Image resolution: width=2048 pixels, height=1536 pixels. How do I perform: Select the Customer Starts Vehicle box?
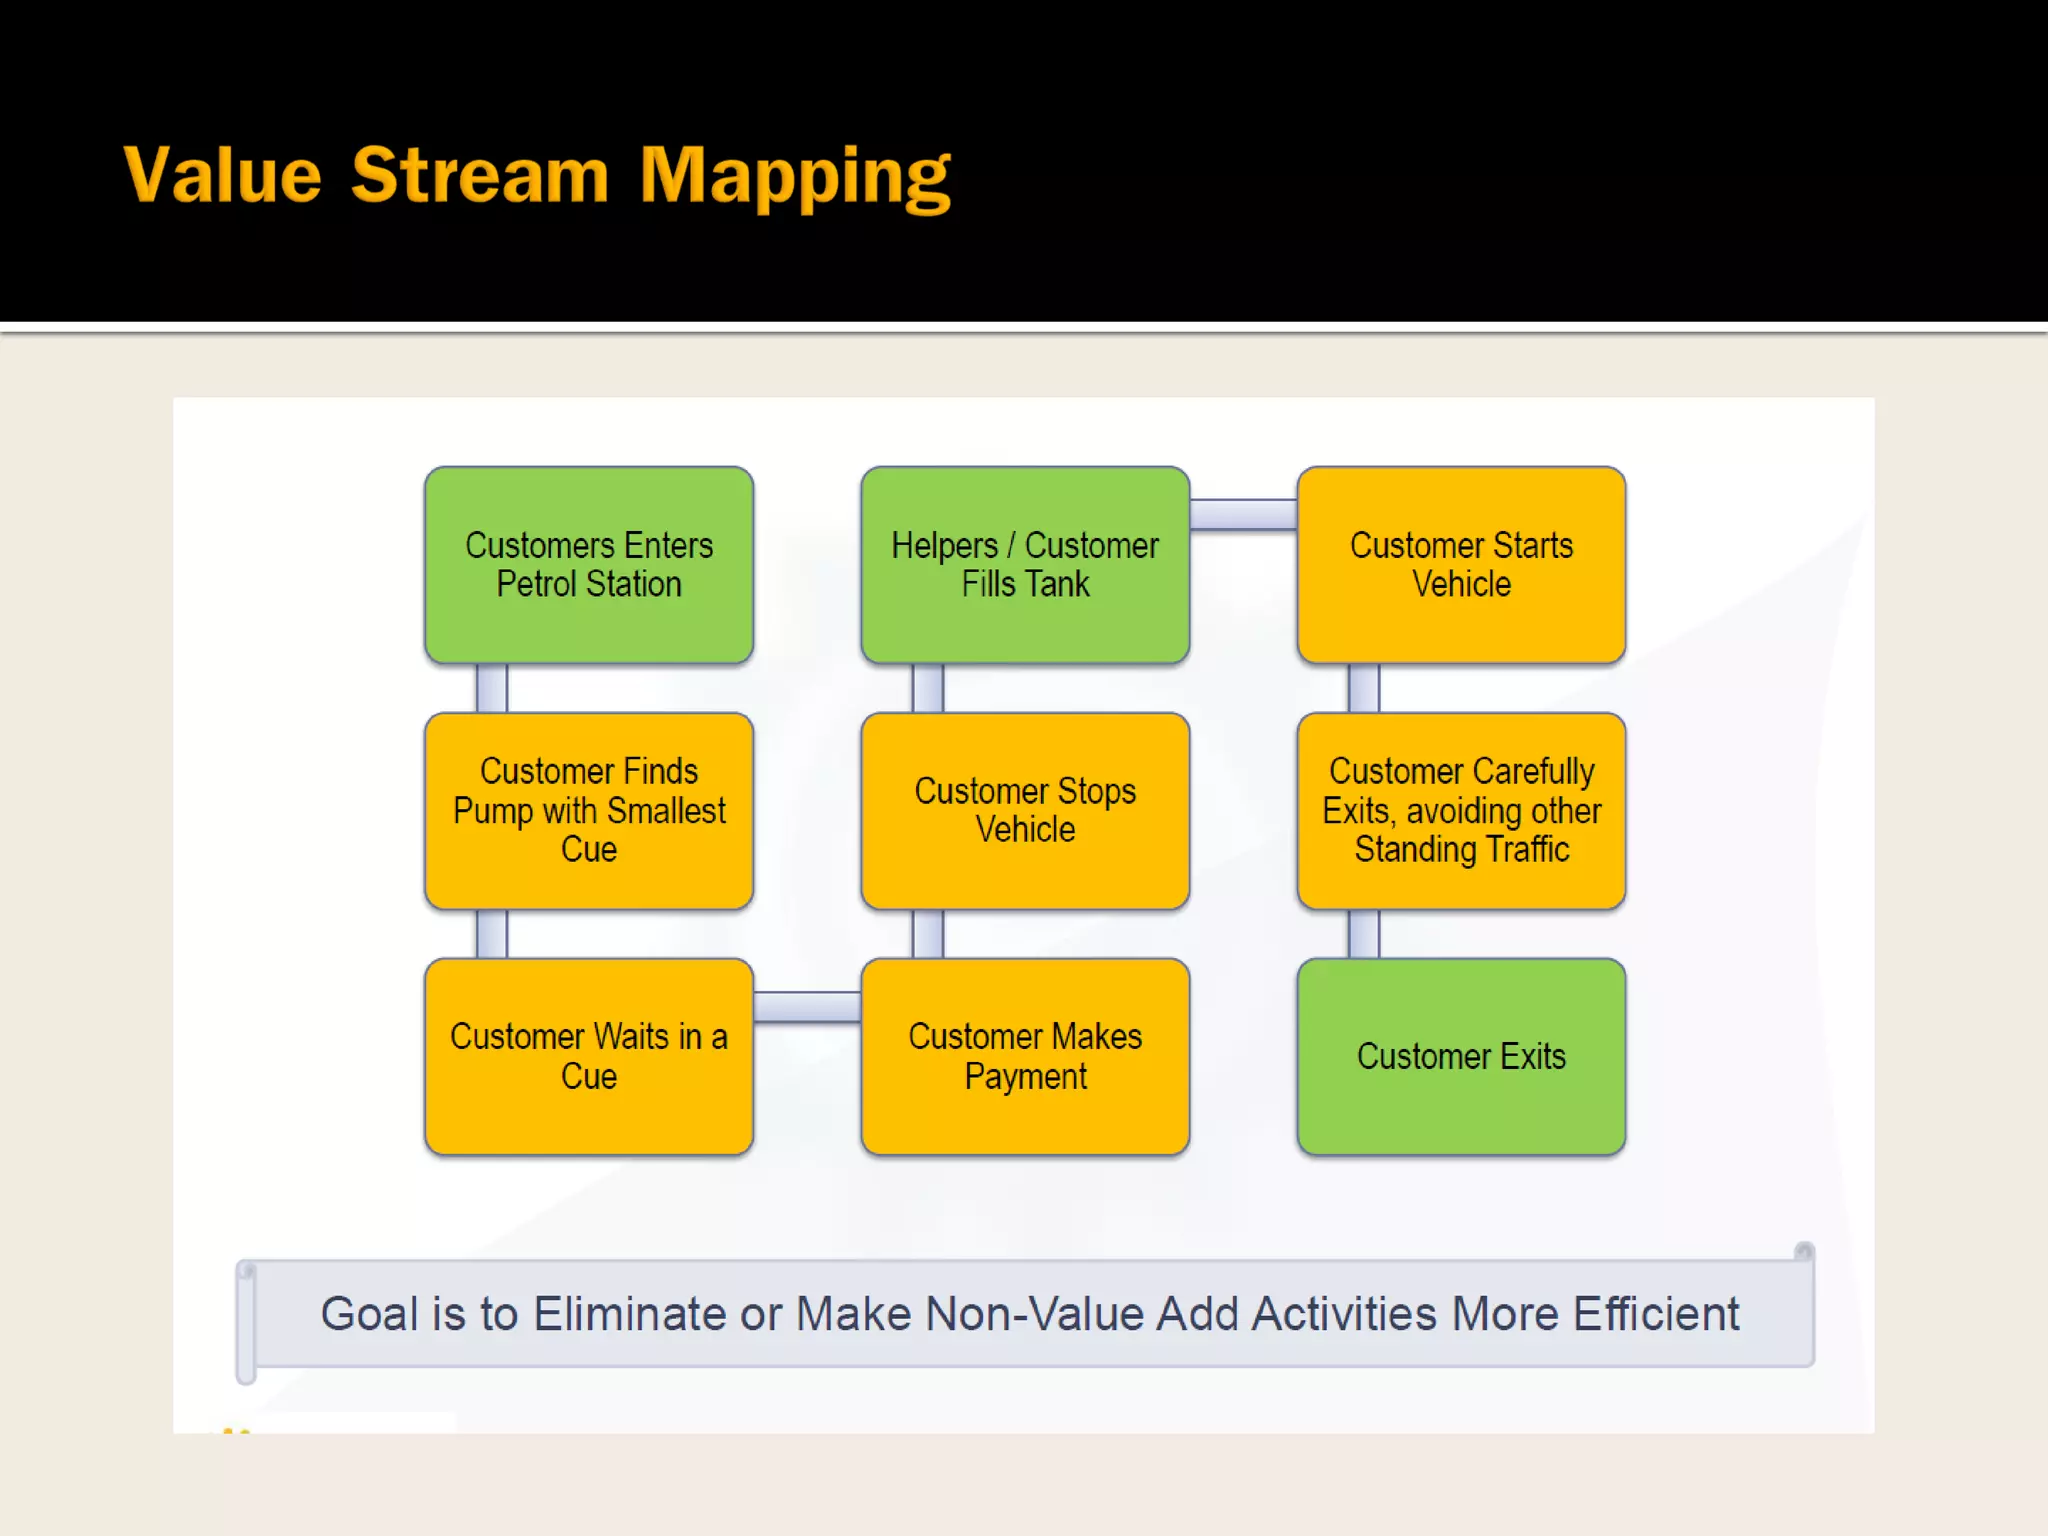click(1461, 565)
